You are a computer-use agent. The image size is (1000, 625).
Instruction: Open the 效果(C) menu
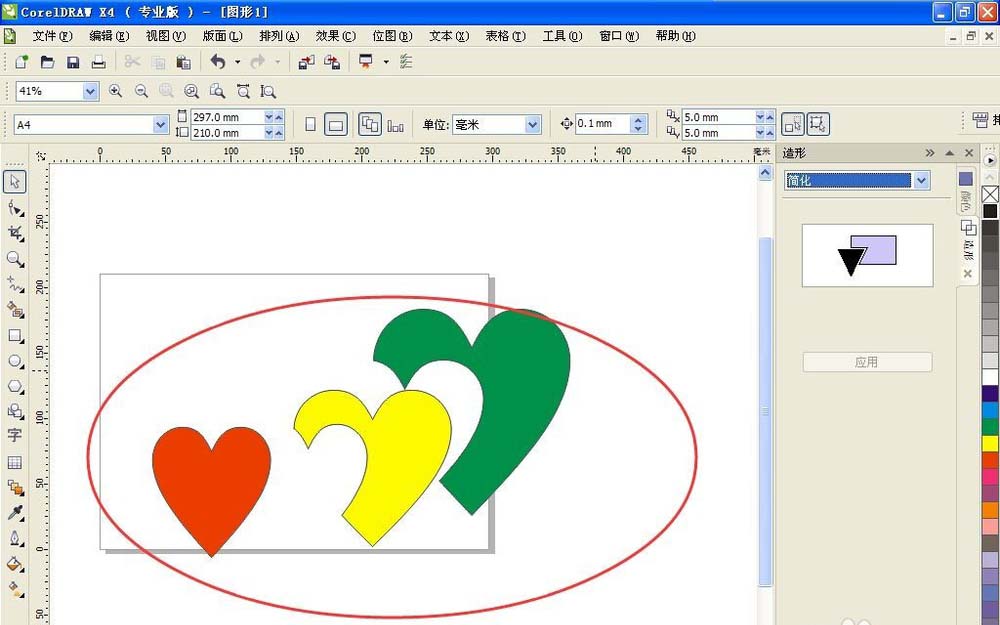(x=335, y=36)
